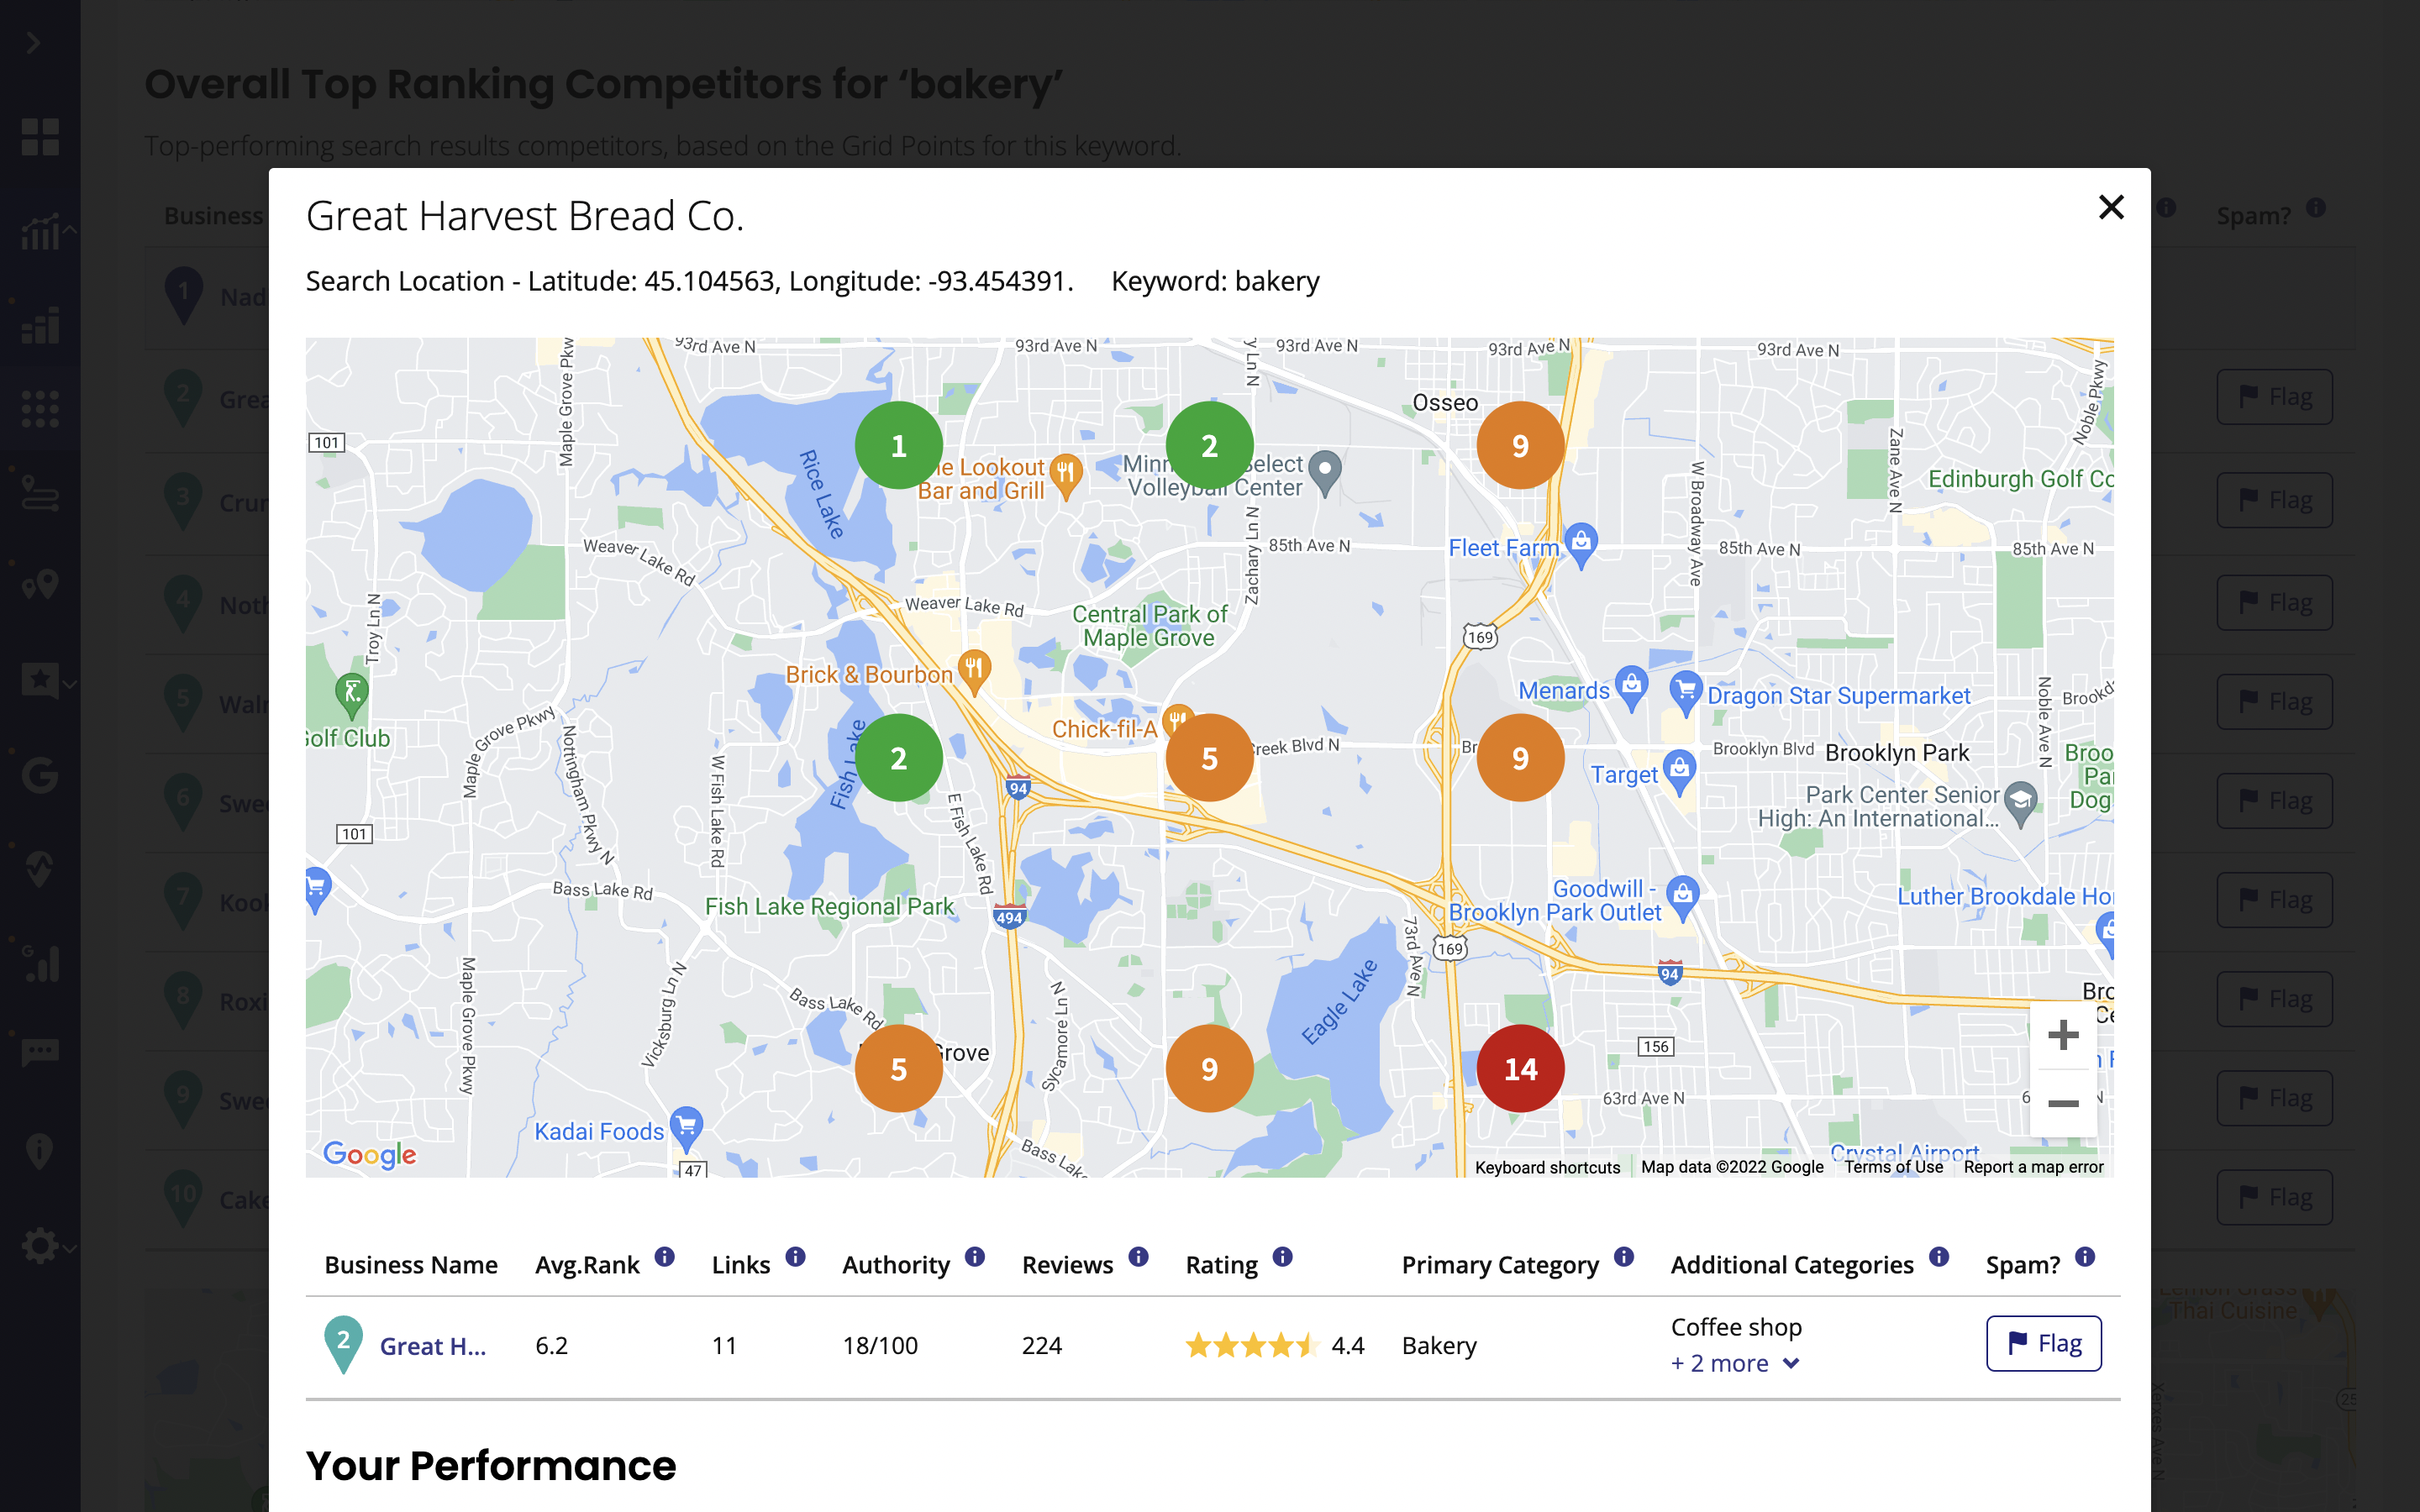The height and width of the screenshot is (1512, 2420).
Task: Click orange grid point 5 near Chick-fil-A
Action: point(1209,758)
